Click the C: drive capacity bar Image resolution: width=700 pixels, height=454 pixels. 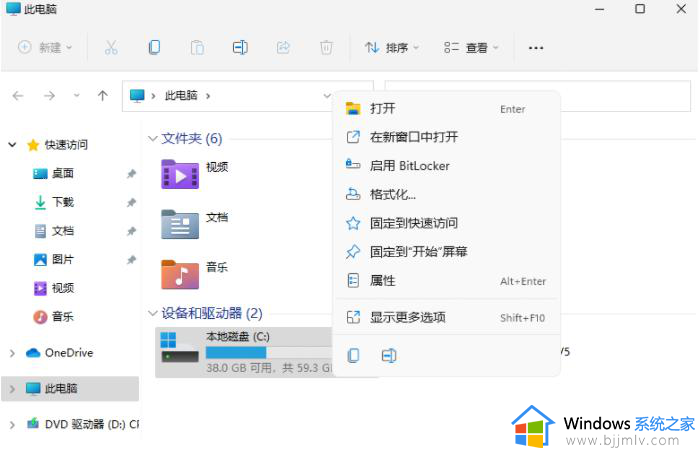tap(269, 353)
